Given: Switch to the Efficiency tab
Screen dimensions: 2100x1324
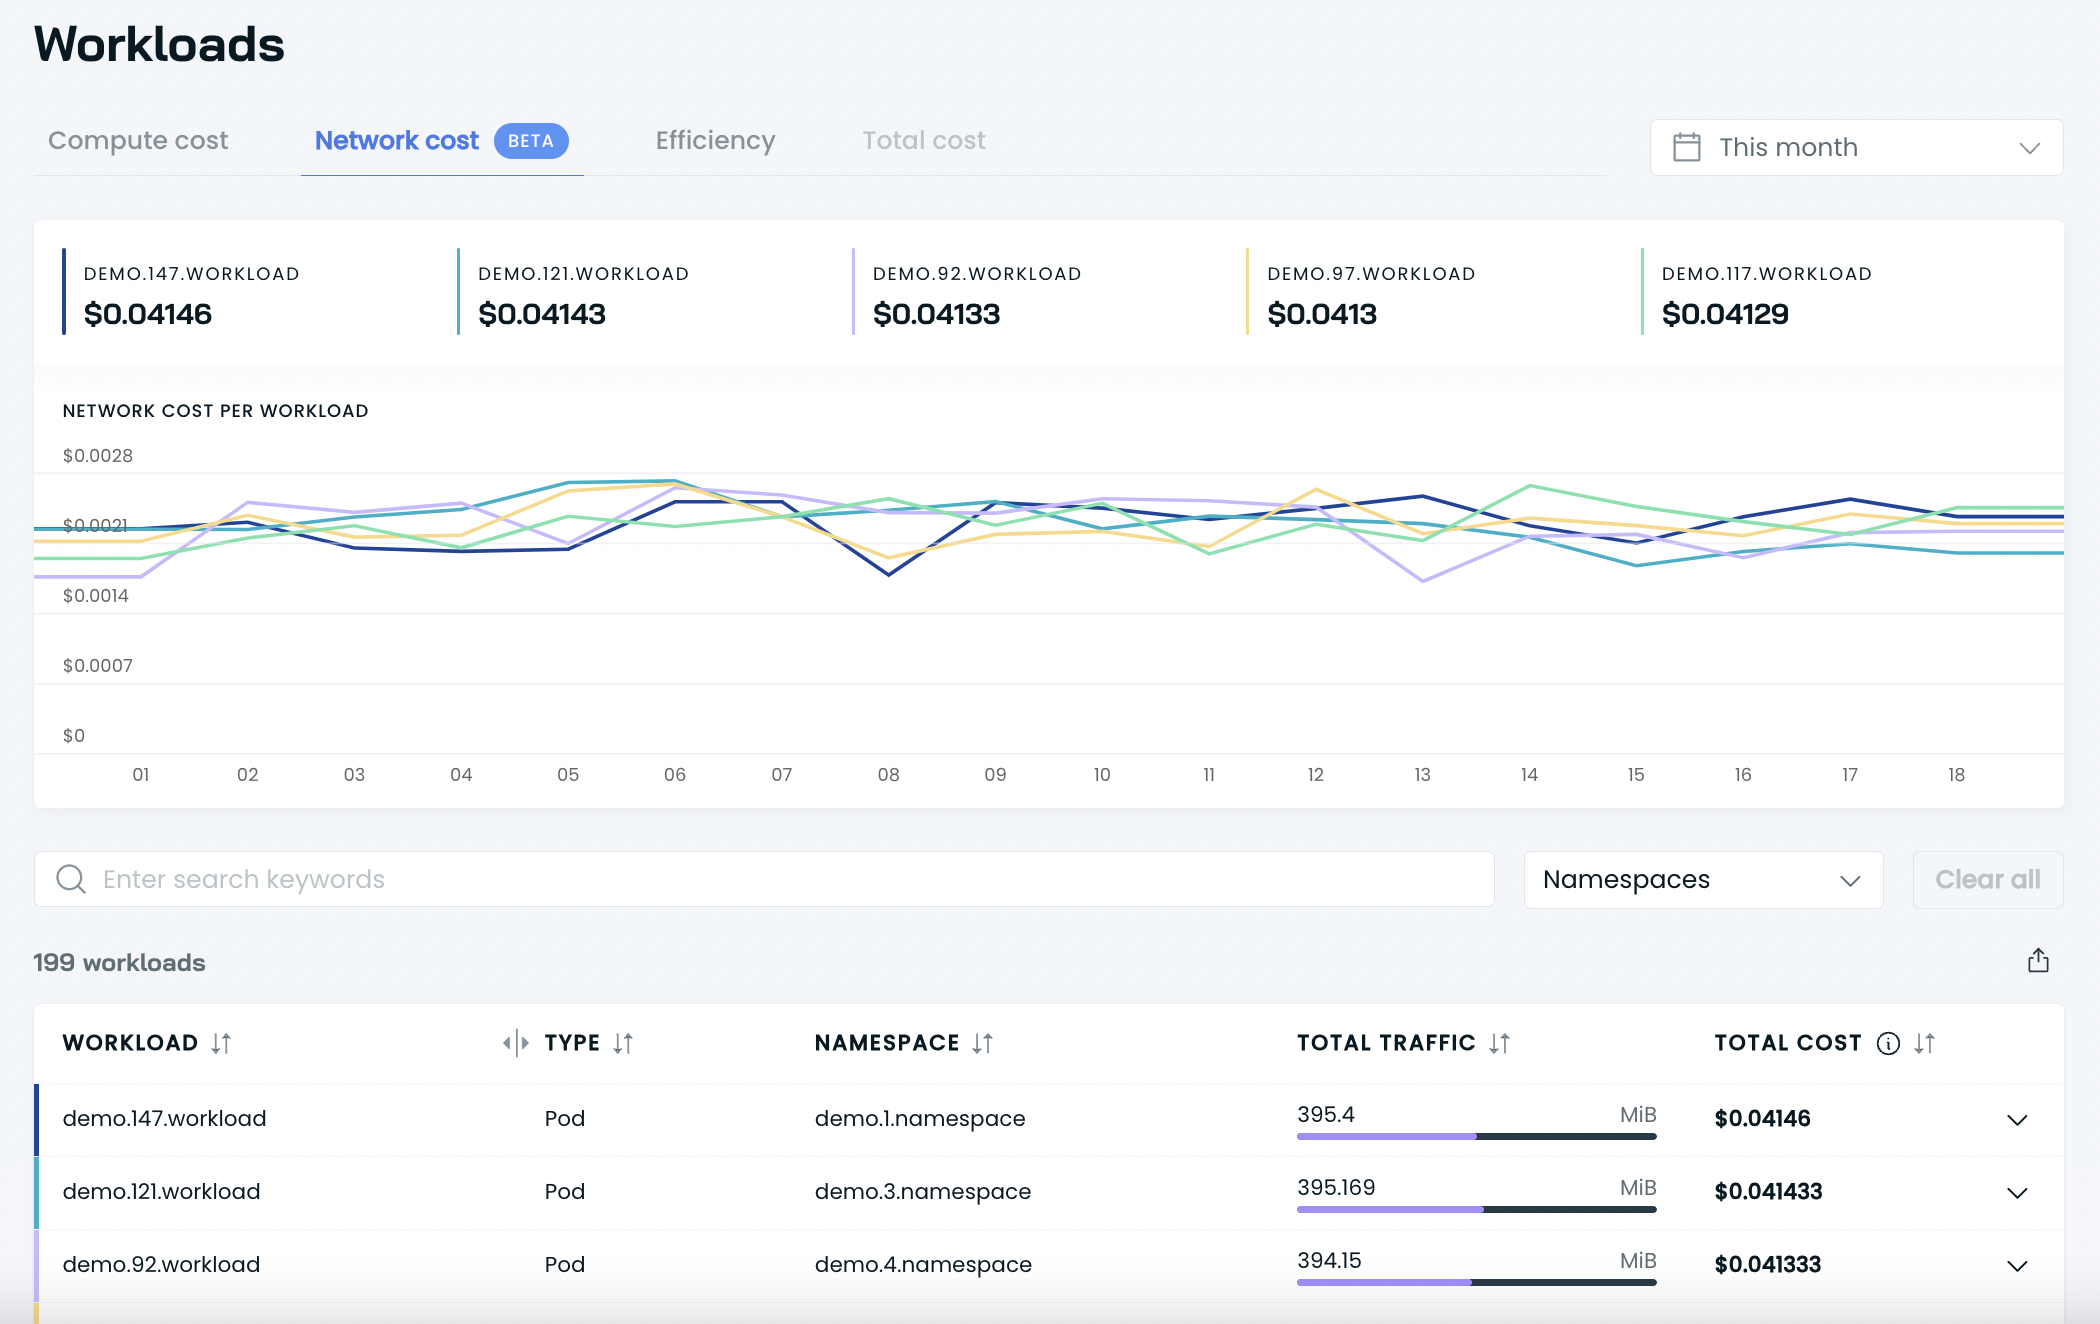Looking at the screenshot, I should [x=715, y=141].
